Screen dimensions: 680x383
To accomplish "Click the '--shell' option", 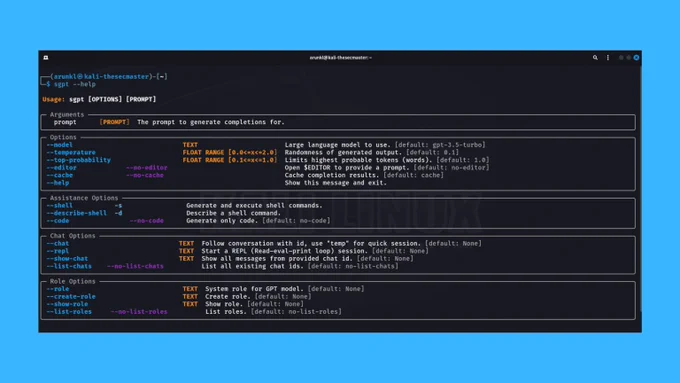I will click(59, 206).
